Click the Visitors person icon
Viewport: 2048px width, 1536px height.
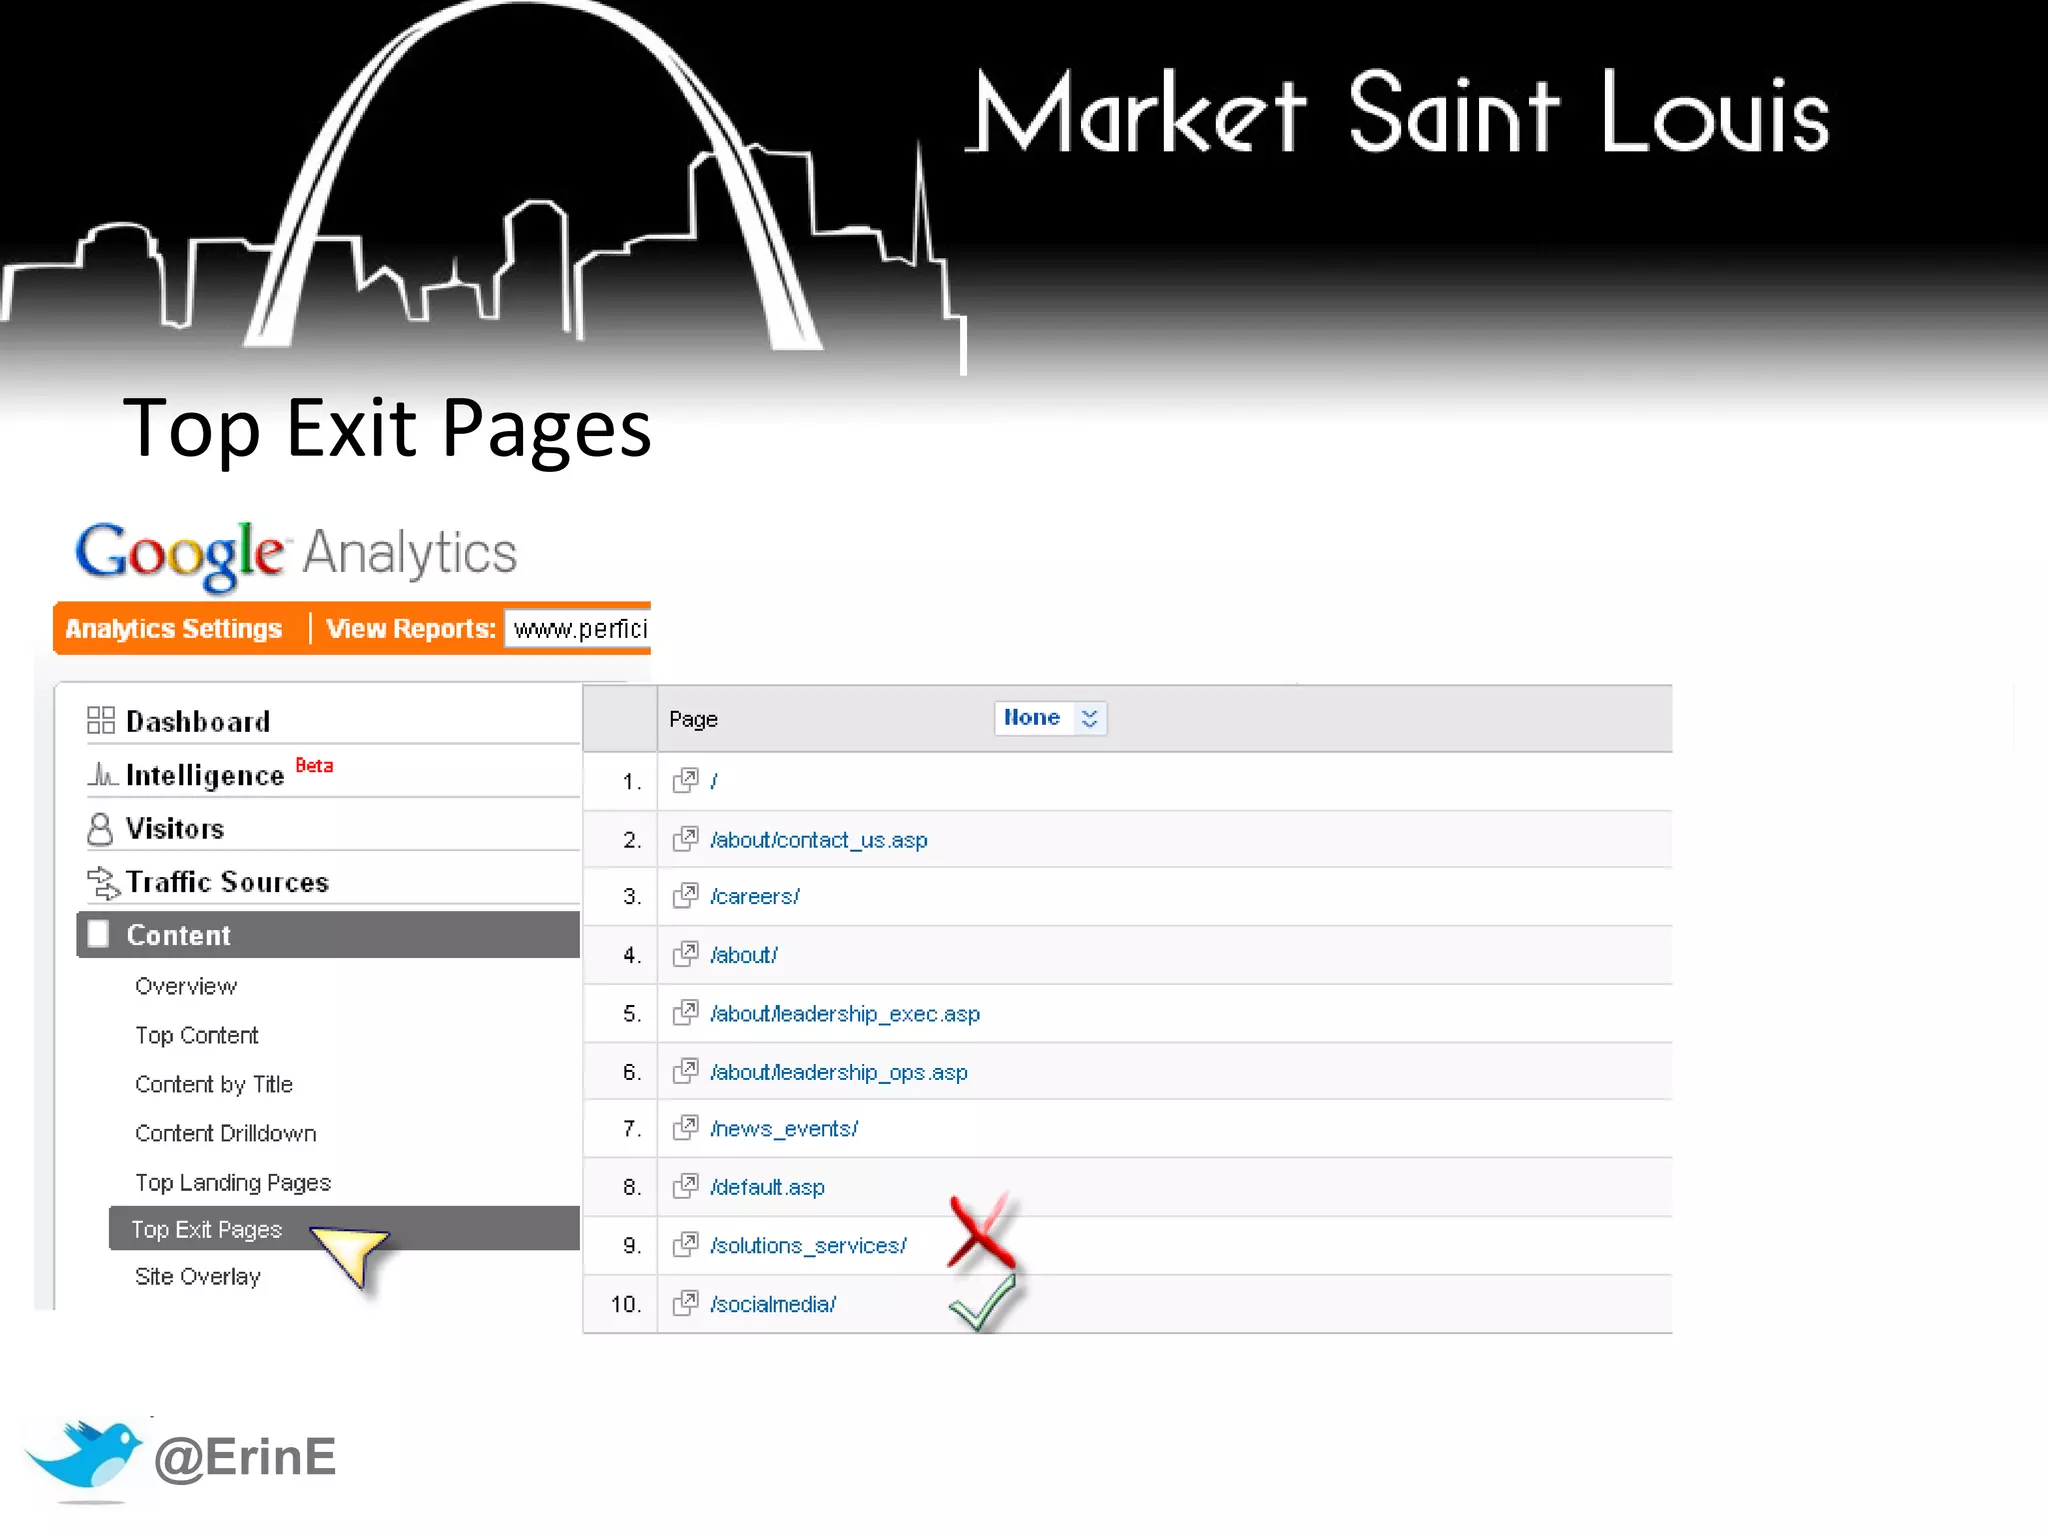(100, 828)
